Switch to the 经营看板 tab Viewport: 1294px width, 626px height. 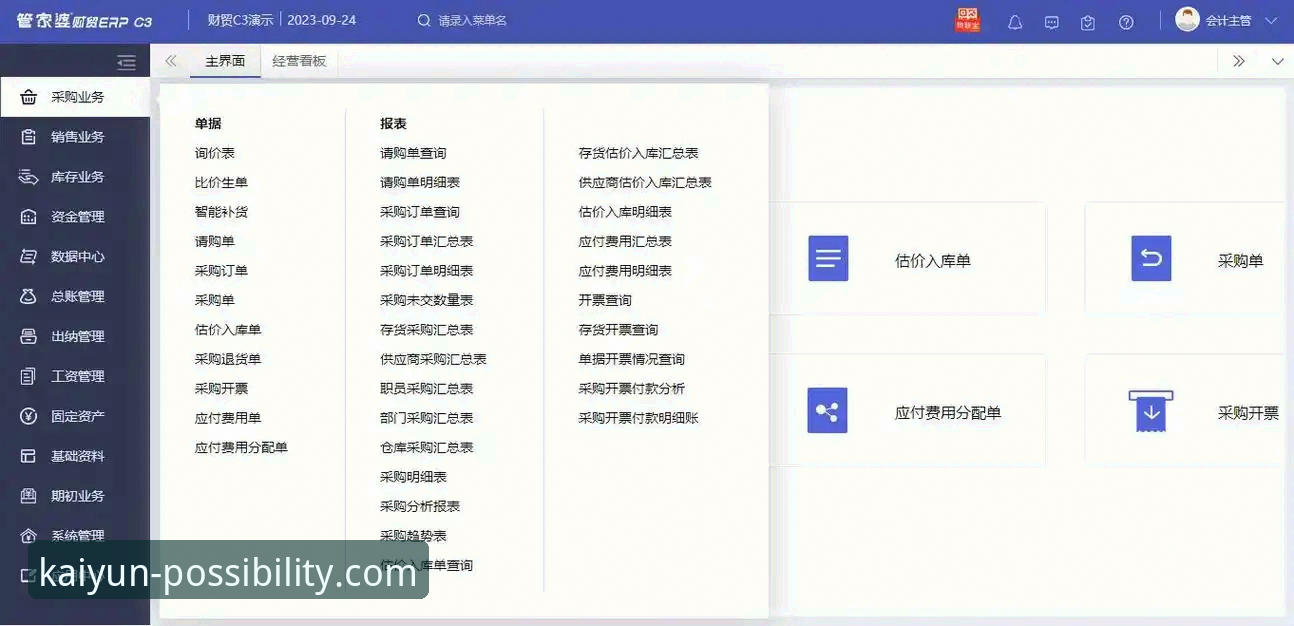(x=299, y=61)
